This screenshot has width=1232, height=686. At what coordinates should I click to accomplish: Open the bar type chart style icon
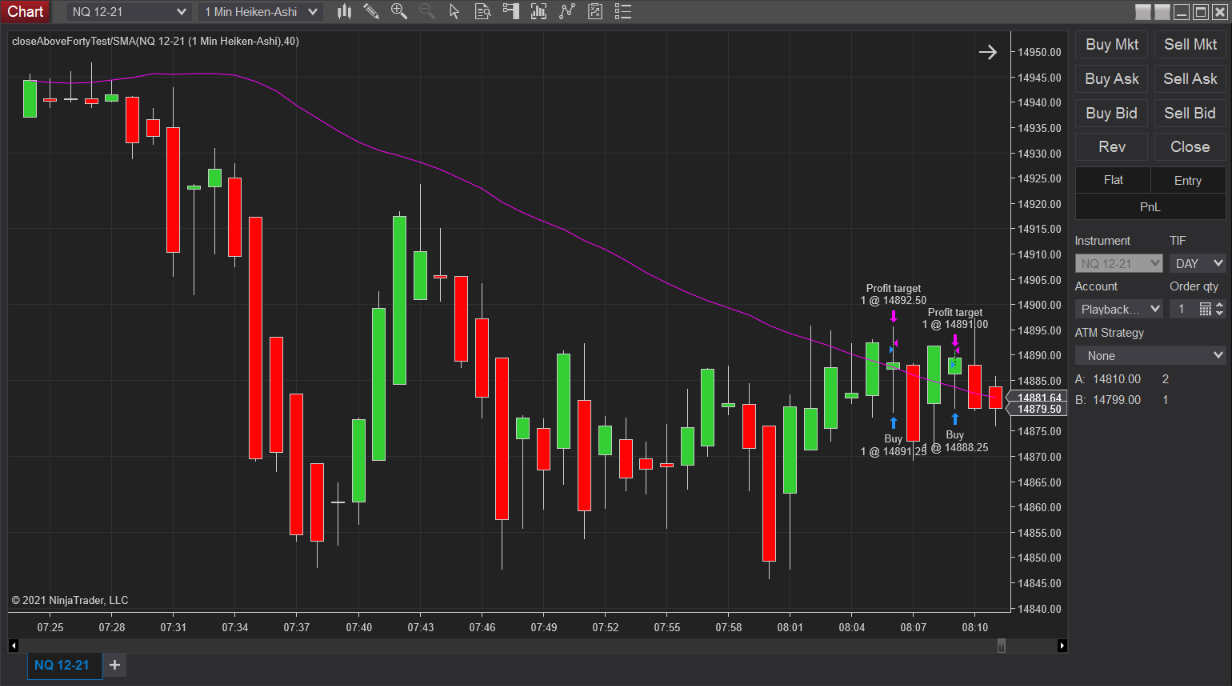coord(345,11)
